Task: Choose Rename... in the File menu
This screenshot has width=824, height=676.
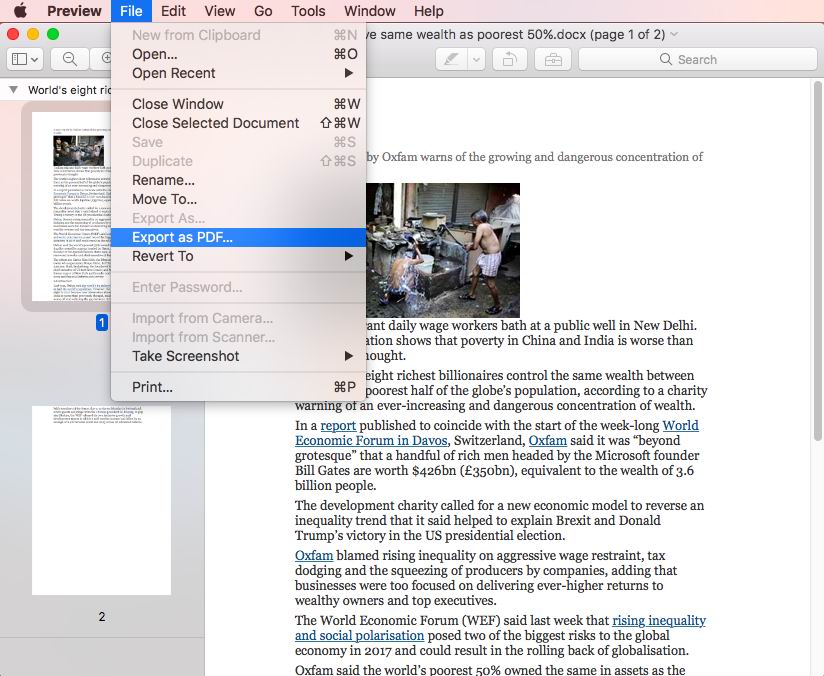Action: click(239, 180)
